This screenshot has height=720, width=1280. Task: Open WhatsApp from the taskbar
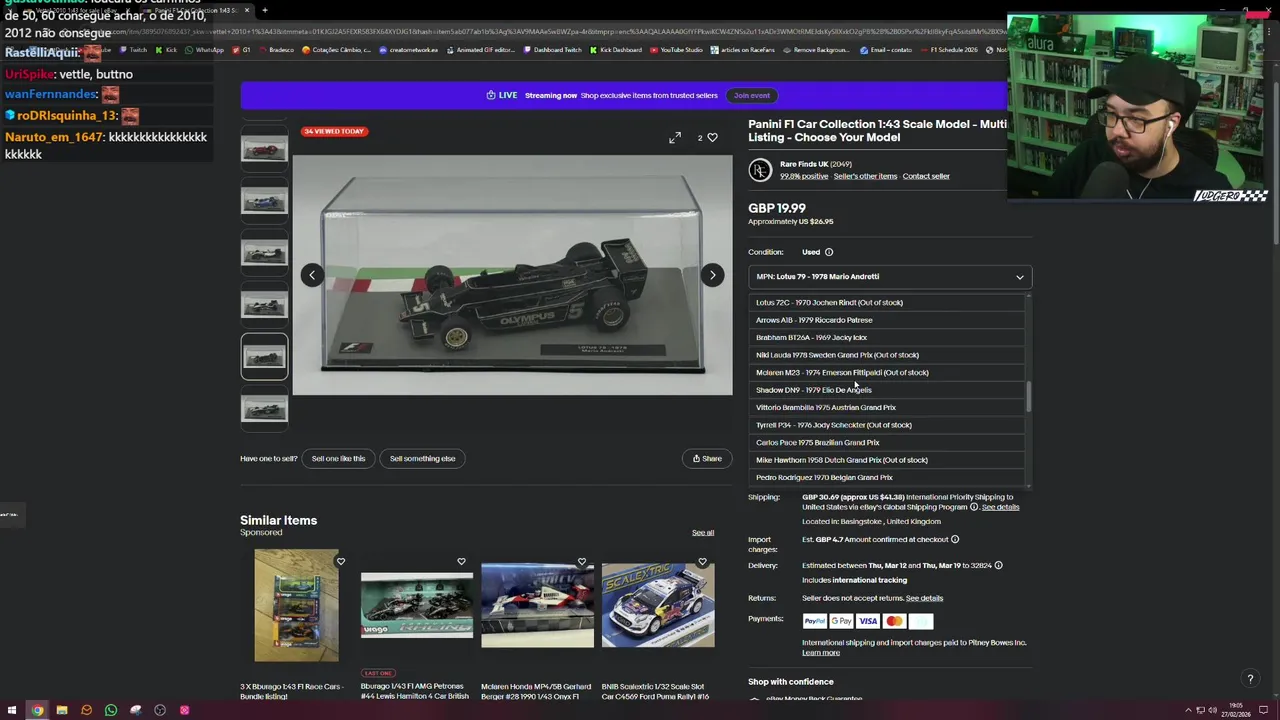point(111,710)
